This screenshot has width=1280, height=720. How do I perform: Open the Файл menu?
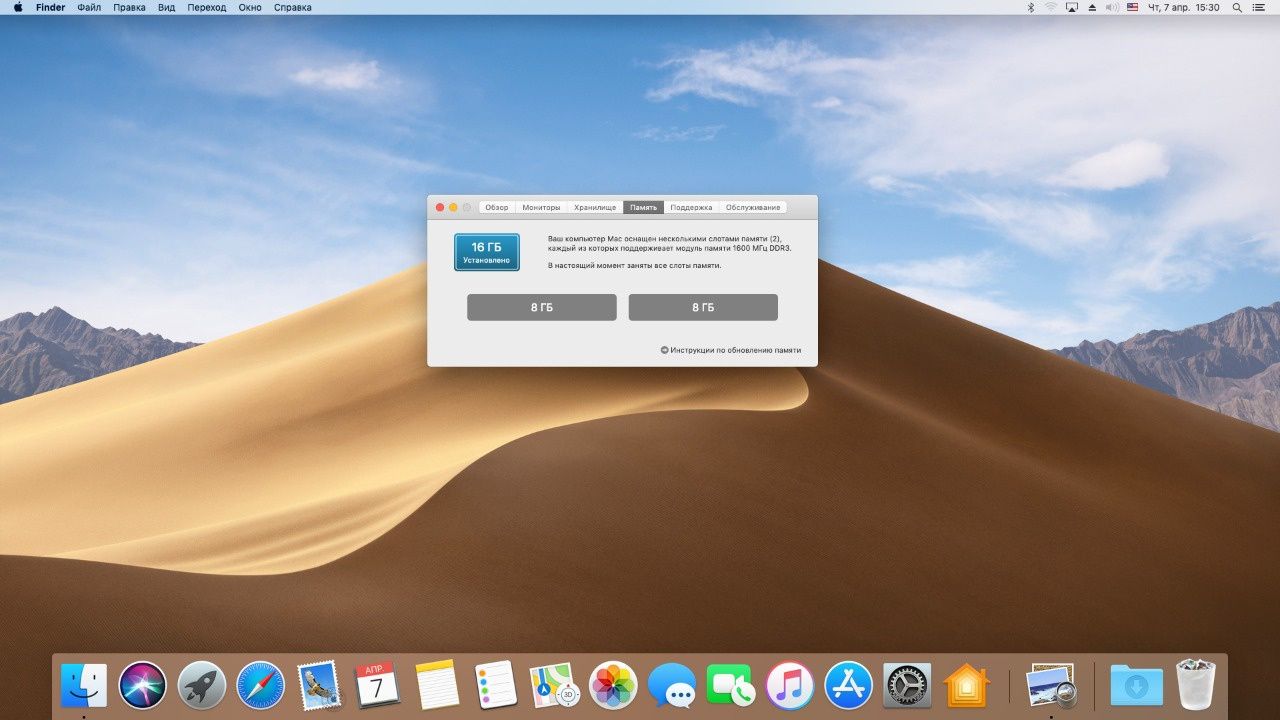pos(89,7)
